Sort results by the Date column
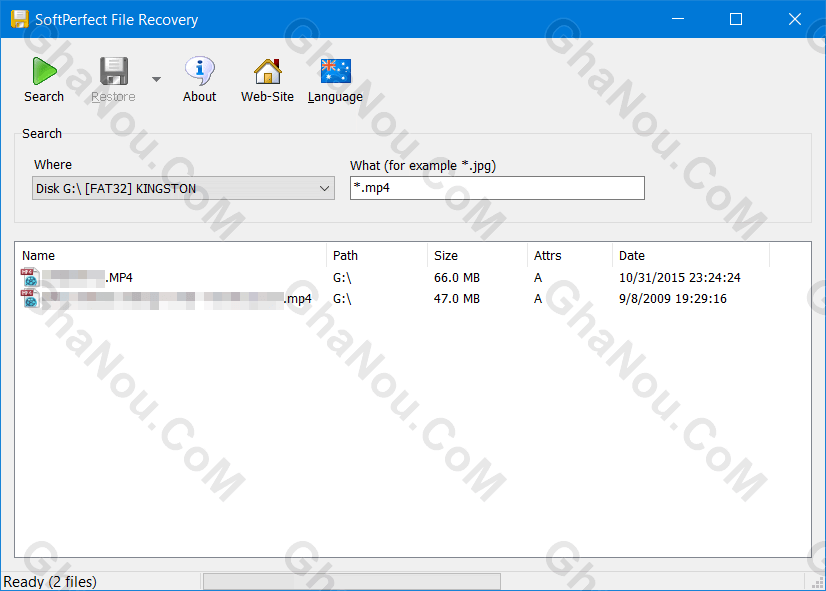This screenshot has height=591, width=826. click(691, 255)
